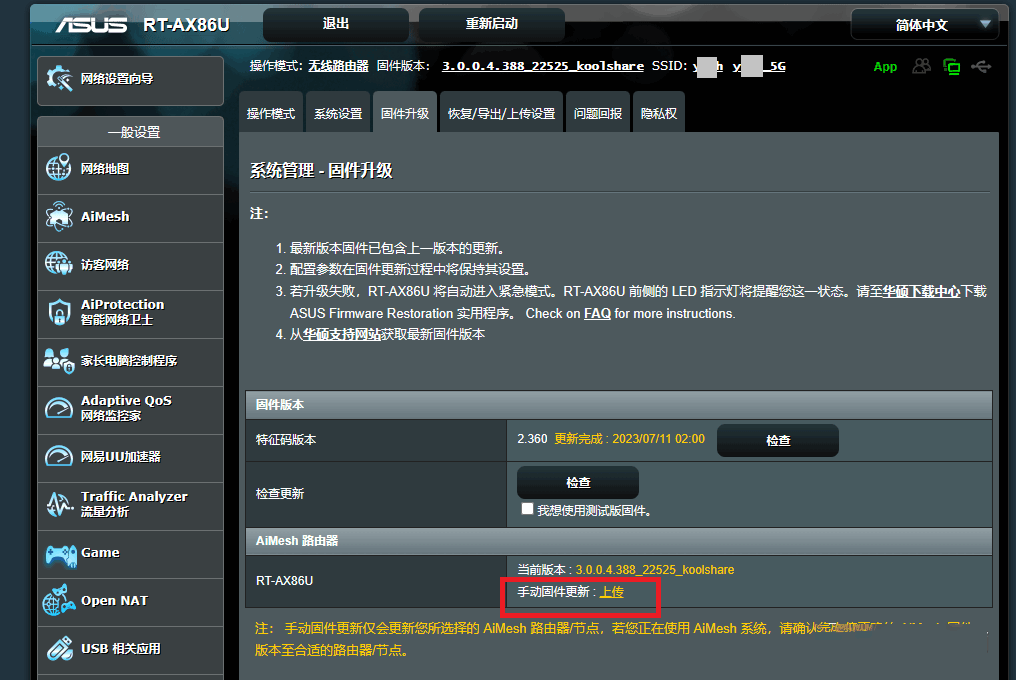The width and height of the screenshot is (1016, 680).
Task: Select the Open NAT icon
Action: (x=58, y=600)
